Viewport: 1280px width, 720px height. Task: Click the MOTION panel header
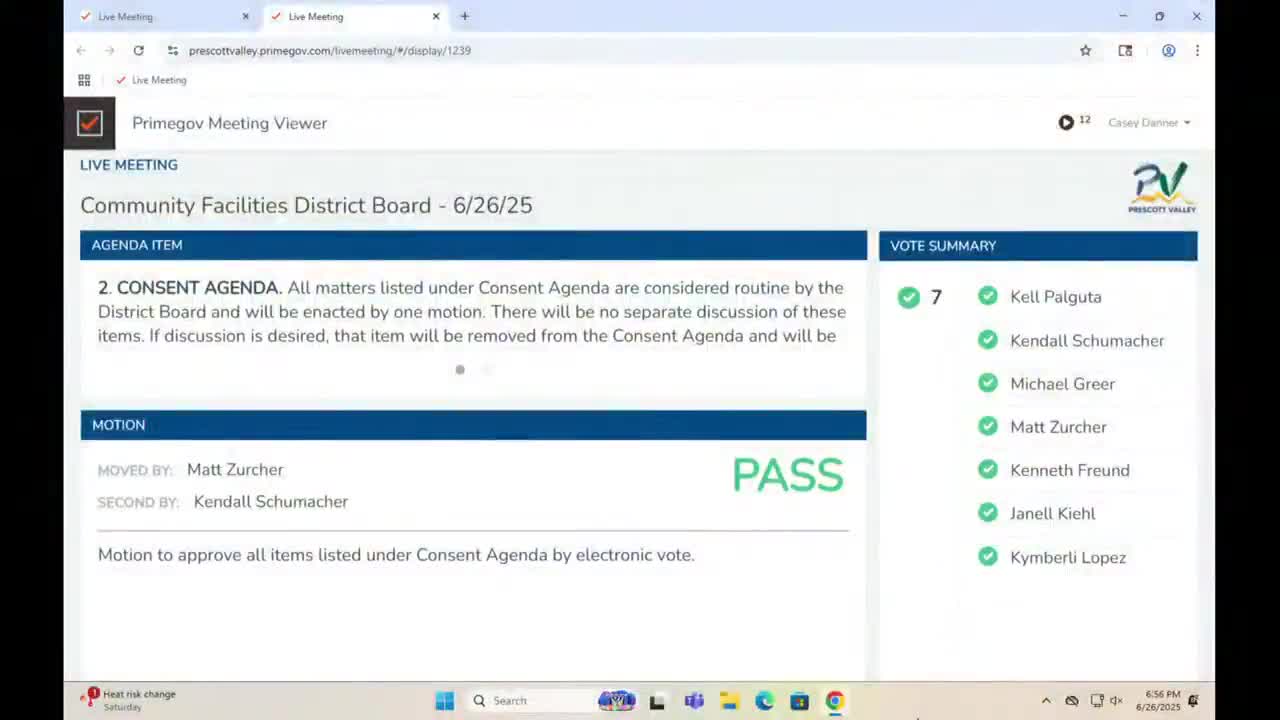[473, 425]
